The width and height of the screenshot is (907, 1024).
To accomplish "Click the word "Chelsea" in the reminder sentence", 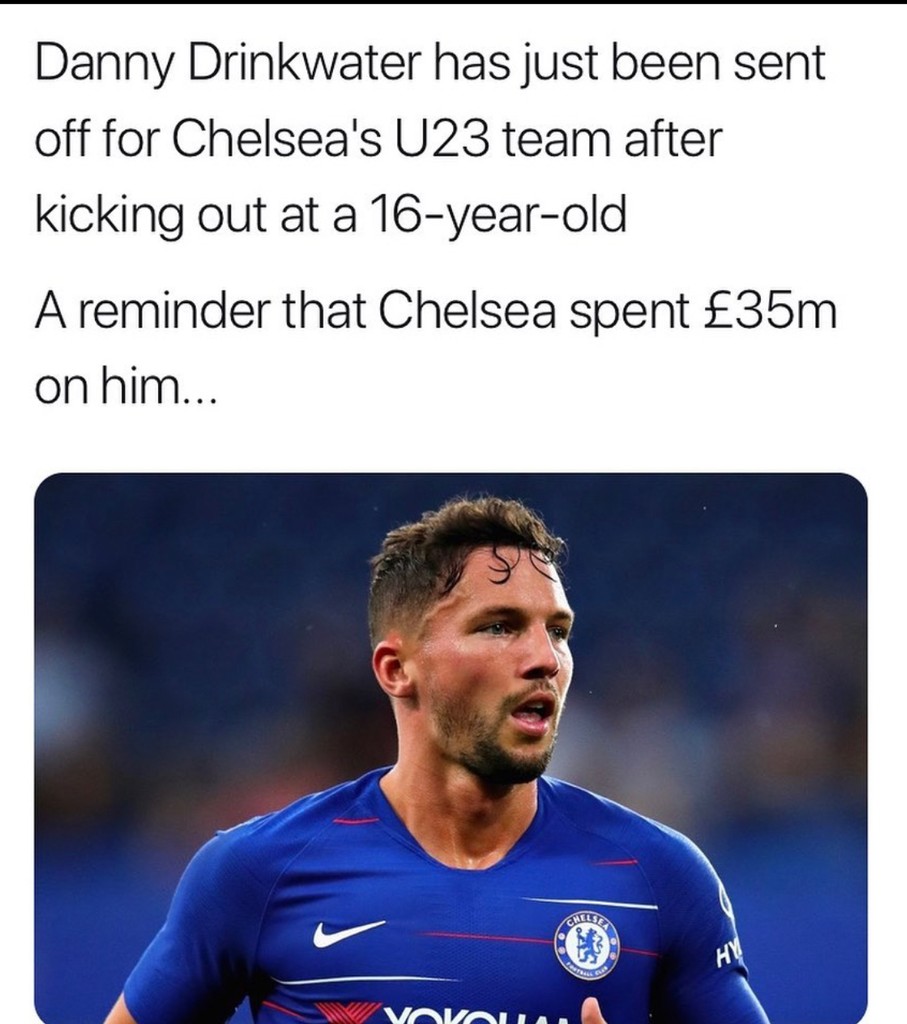I will point(466,314).
